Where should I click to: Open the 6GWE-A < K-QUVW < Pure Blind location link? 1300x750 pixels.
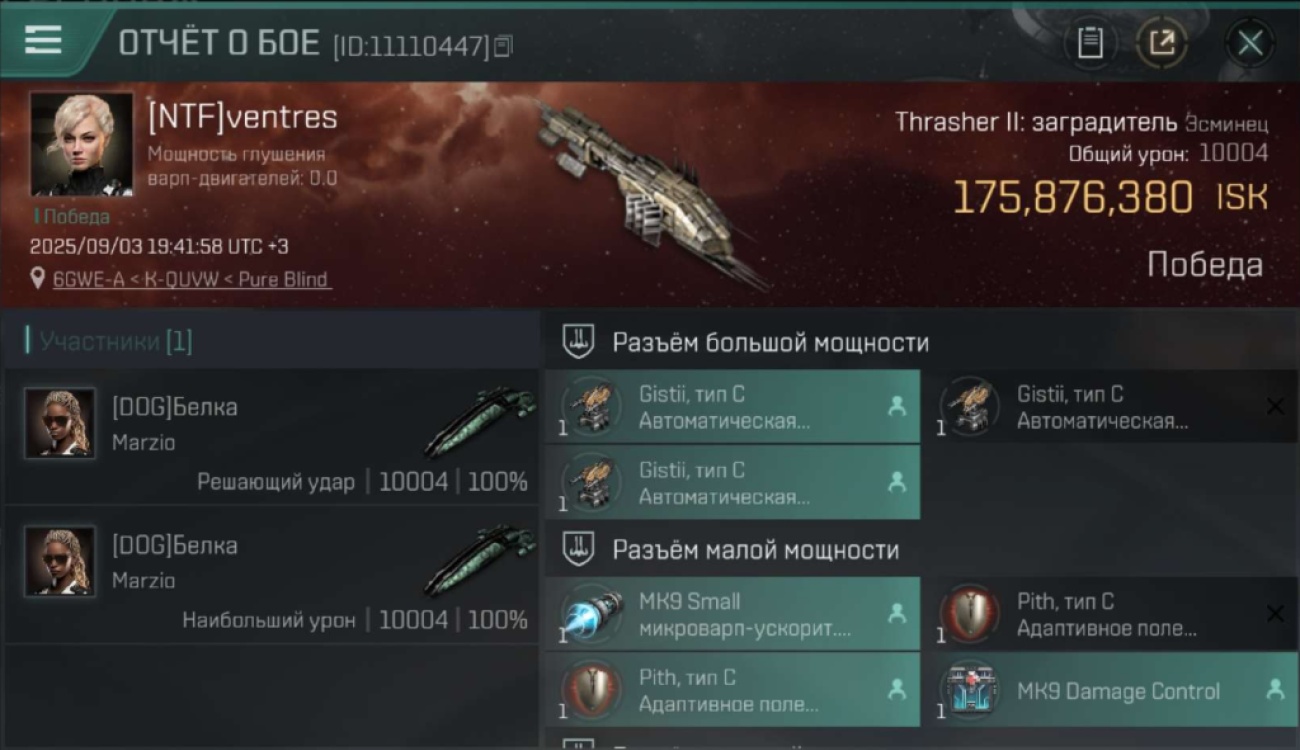[x=190, y=280]
